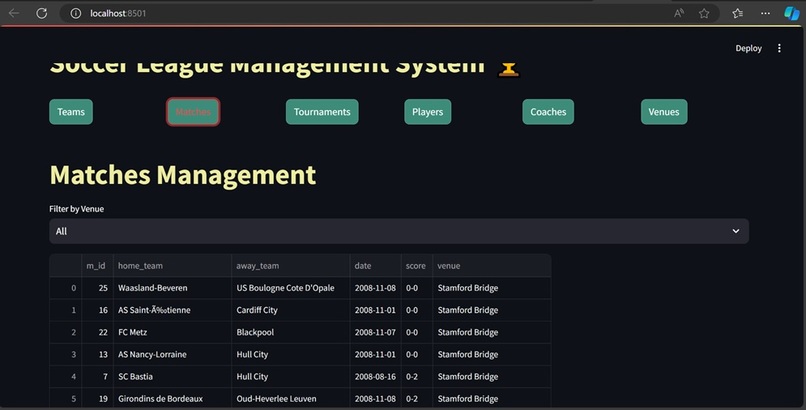Click the FC Metz cell
Screen dimensions: 806x410
[x=172, y=332]
